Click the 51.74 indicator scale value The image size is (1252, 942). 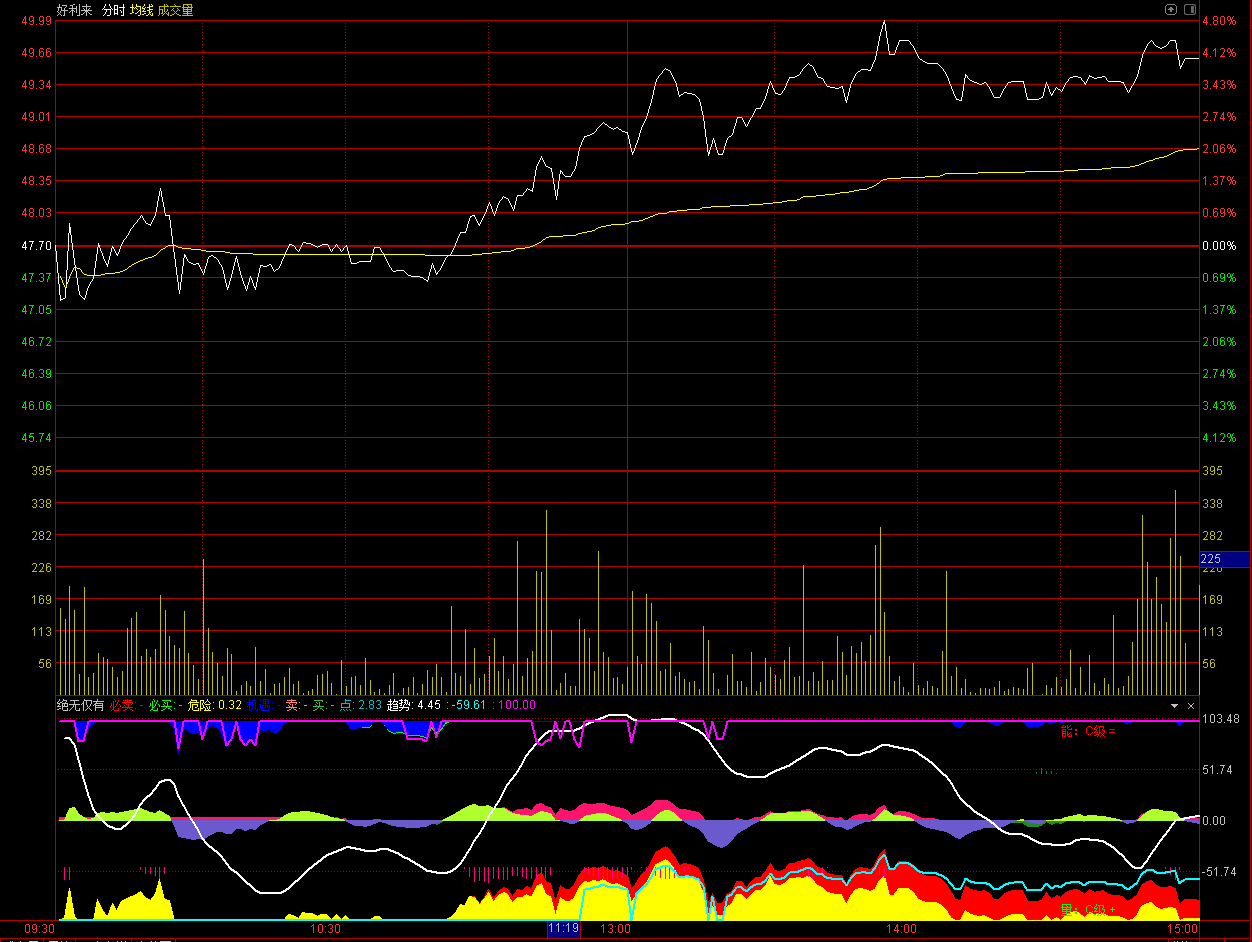coord(1217,770)
